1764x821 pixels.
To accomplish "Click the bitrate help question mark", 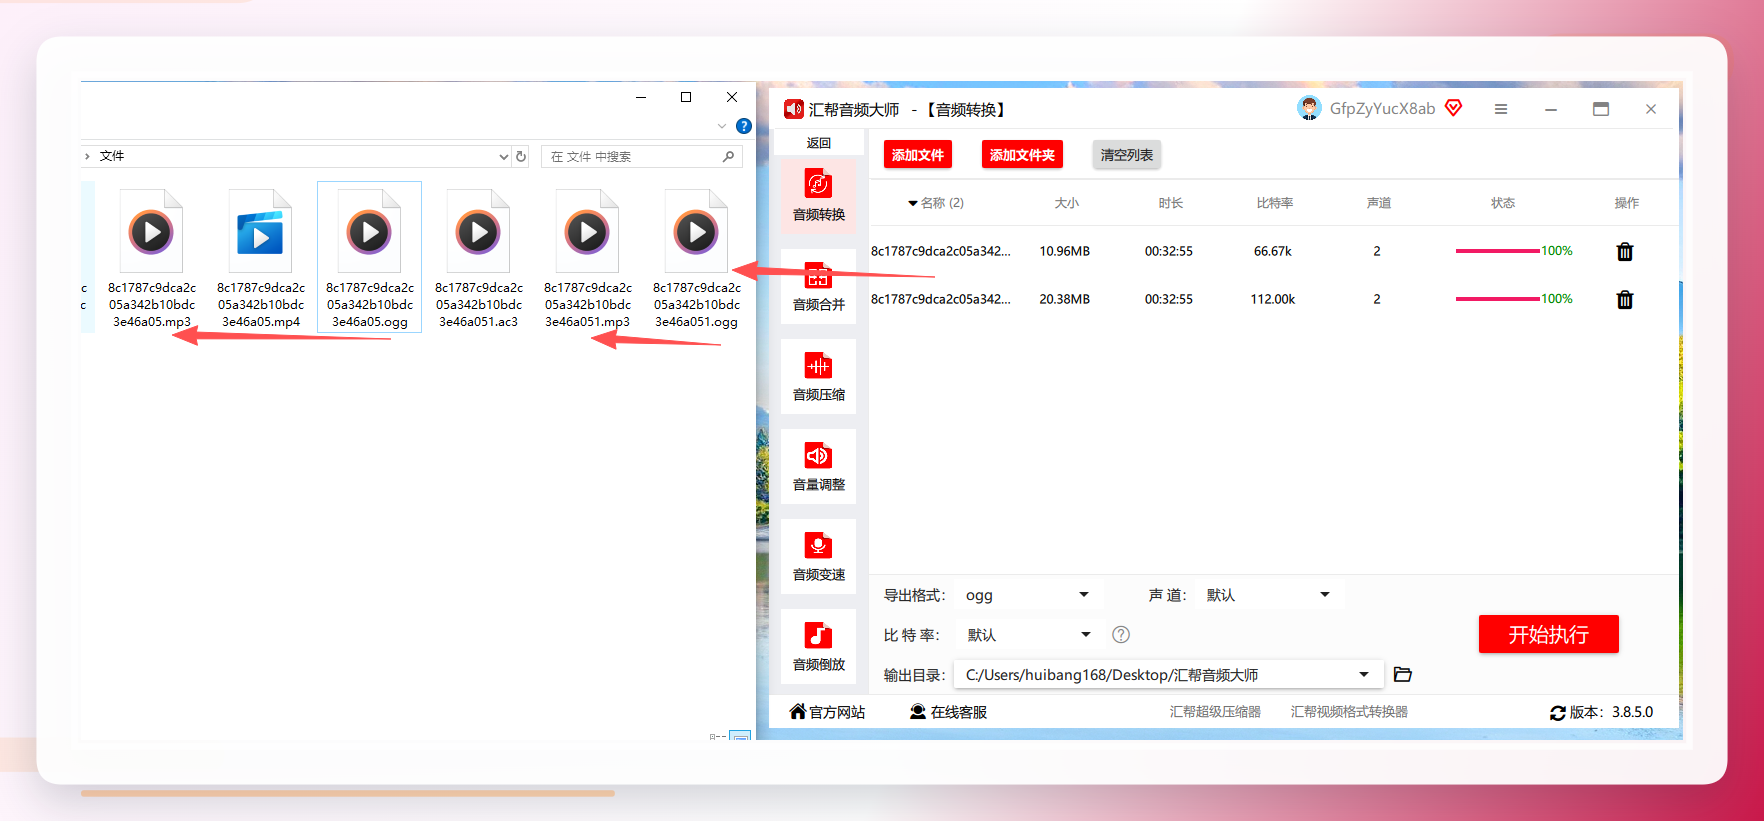I will pos(1121,635).
